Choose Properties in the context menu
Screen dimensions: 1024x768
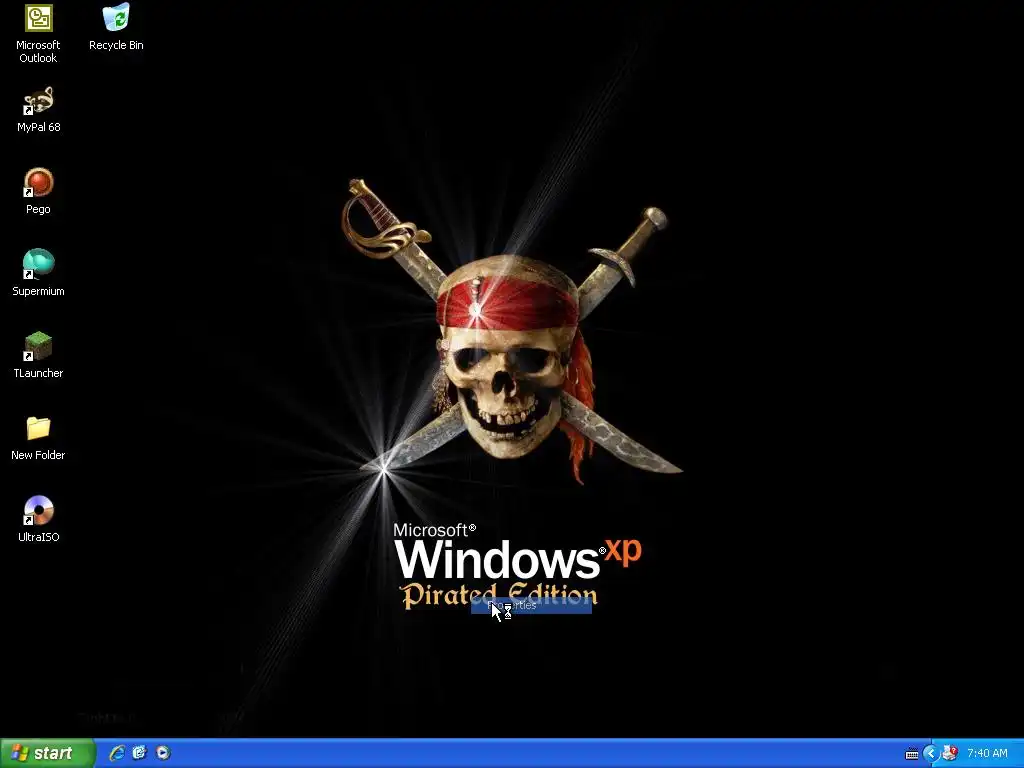click(531, 605)
